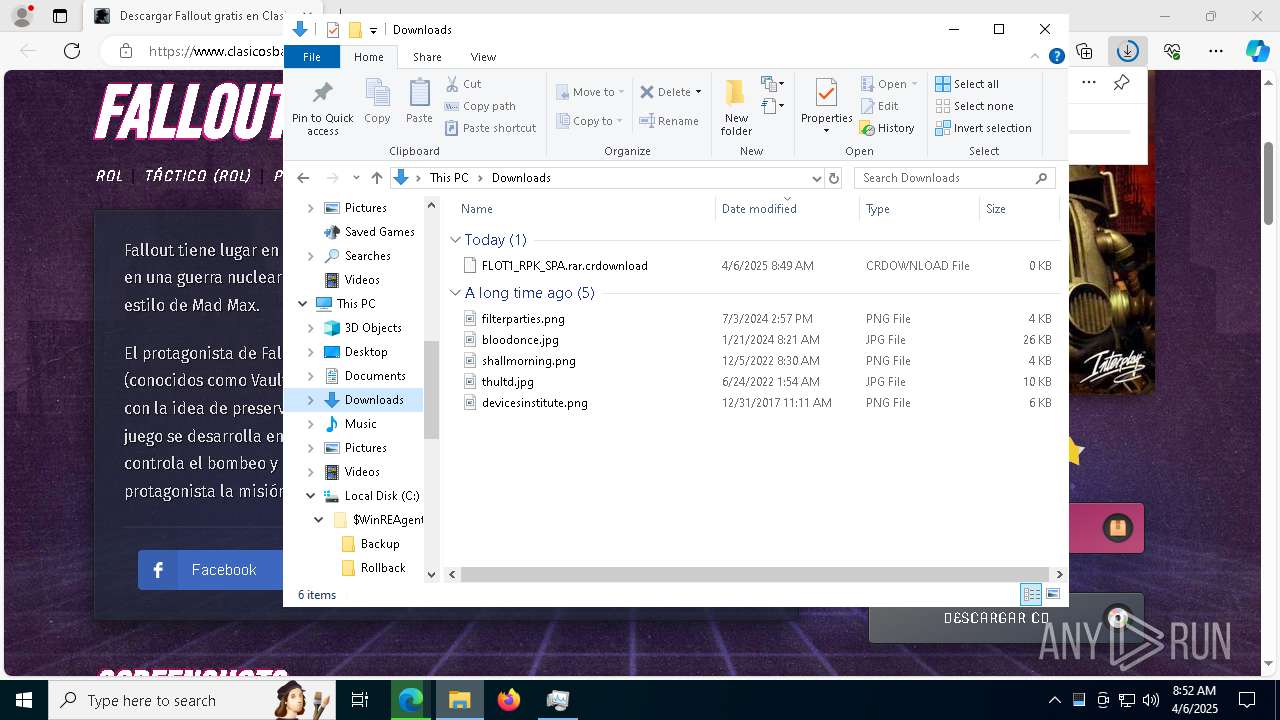Open Windows Start menu
The image size is (1280, 720).
point(24,700)
